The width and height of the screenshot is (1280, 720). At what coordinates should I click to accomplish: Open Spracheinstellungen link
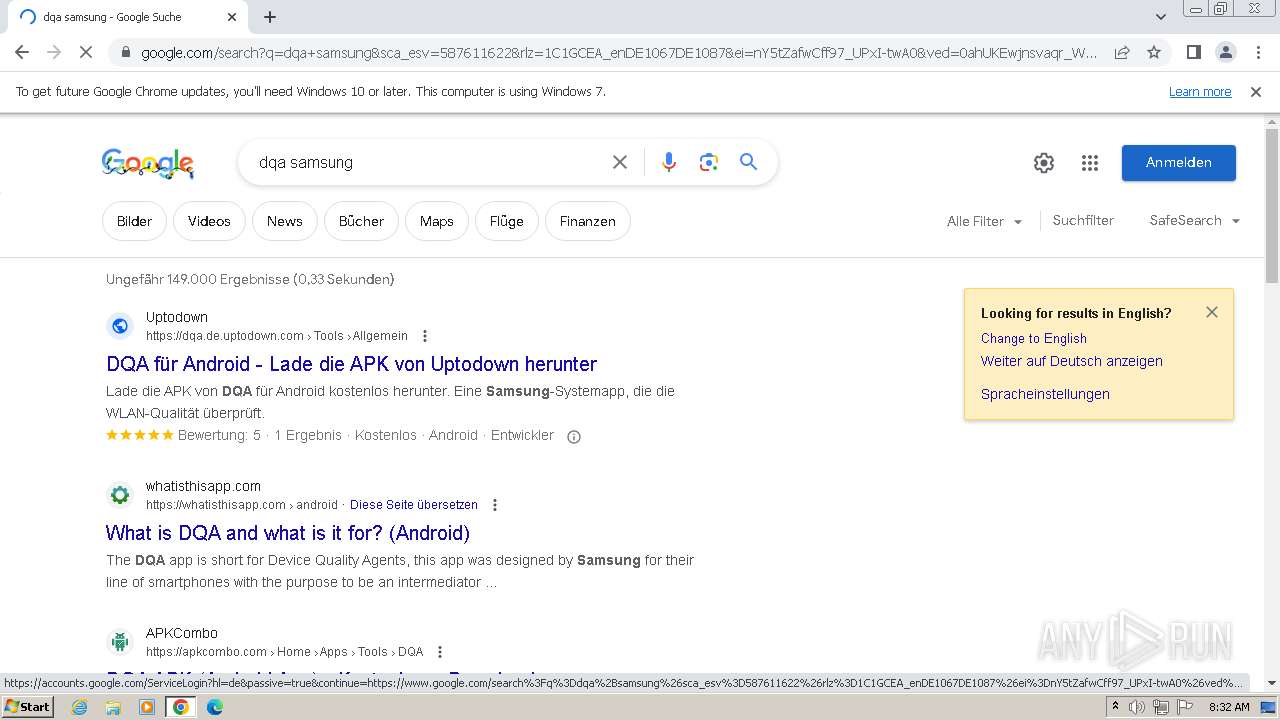pos(1045,394)
